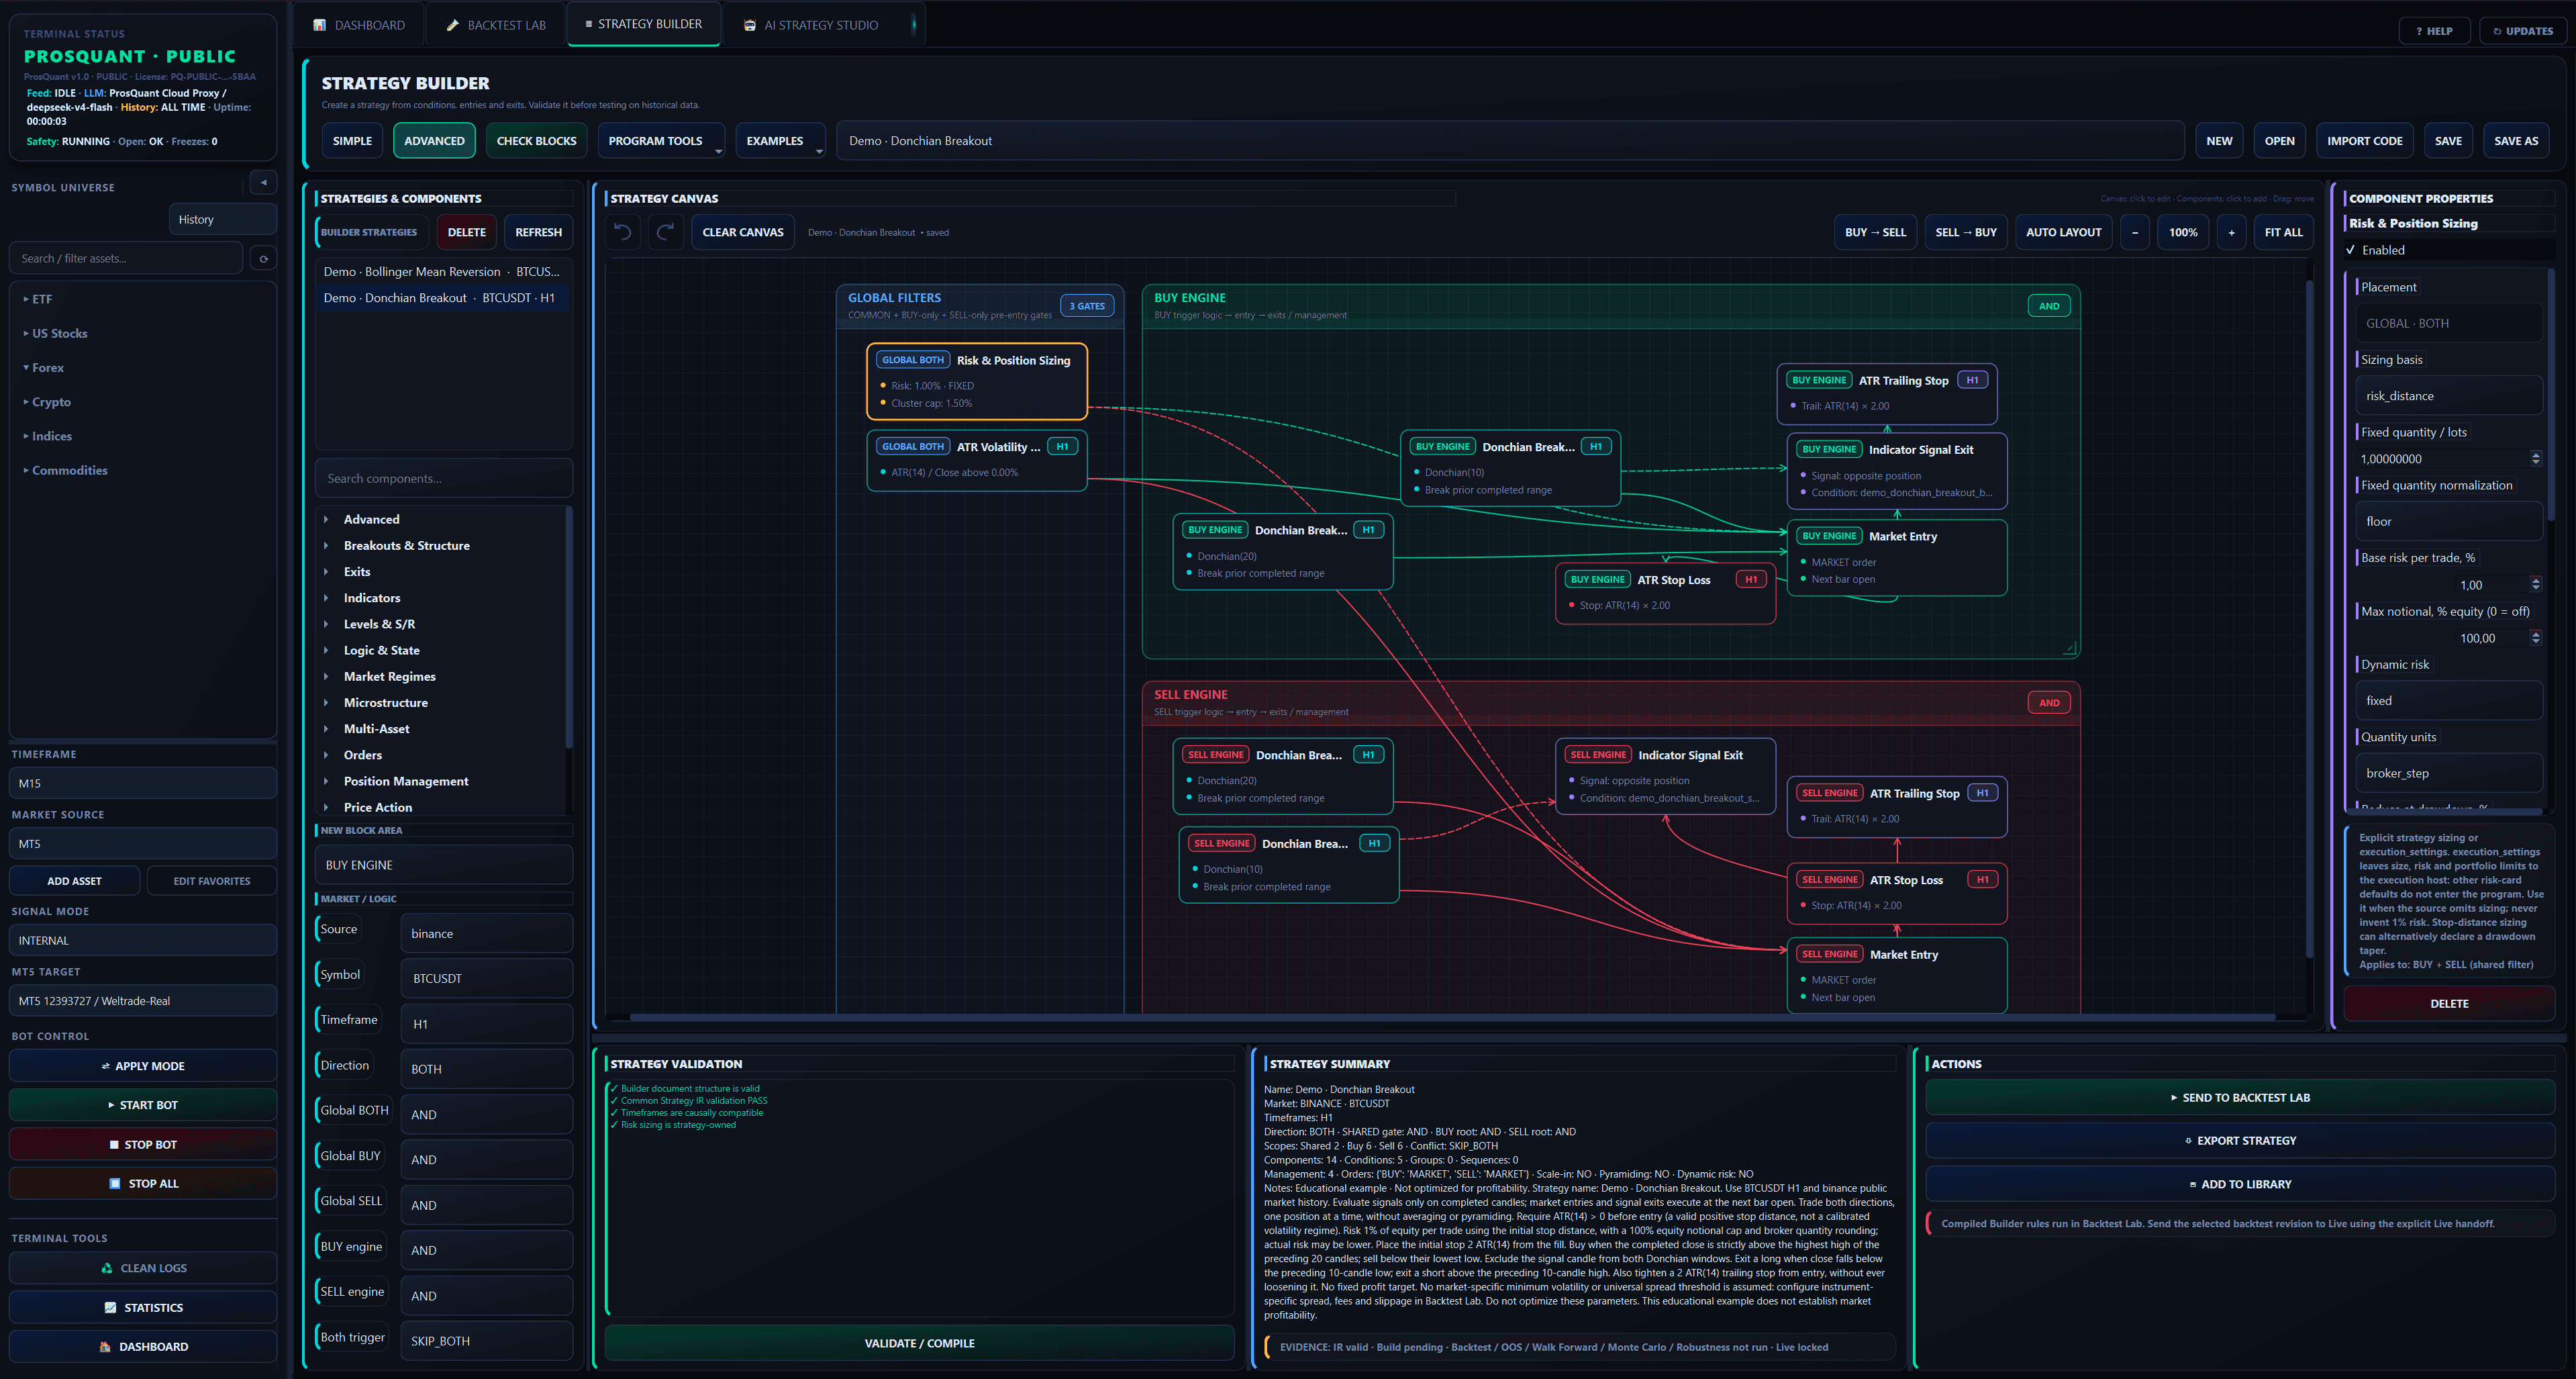
Task: Click the H1 badge on ATR Volatility node
Action: pos(1062,447)
